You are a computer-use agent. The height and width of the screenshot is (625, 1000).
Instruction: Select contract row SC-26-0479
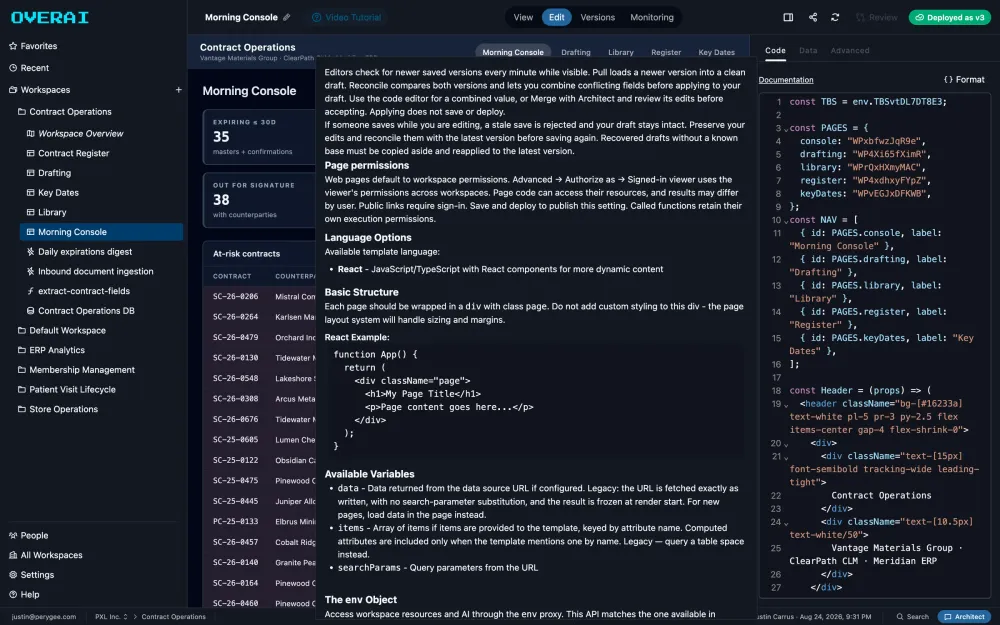[x=260, y=337]
